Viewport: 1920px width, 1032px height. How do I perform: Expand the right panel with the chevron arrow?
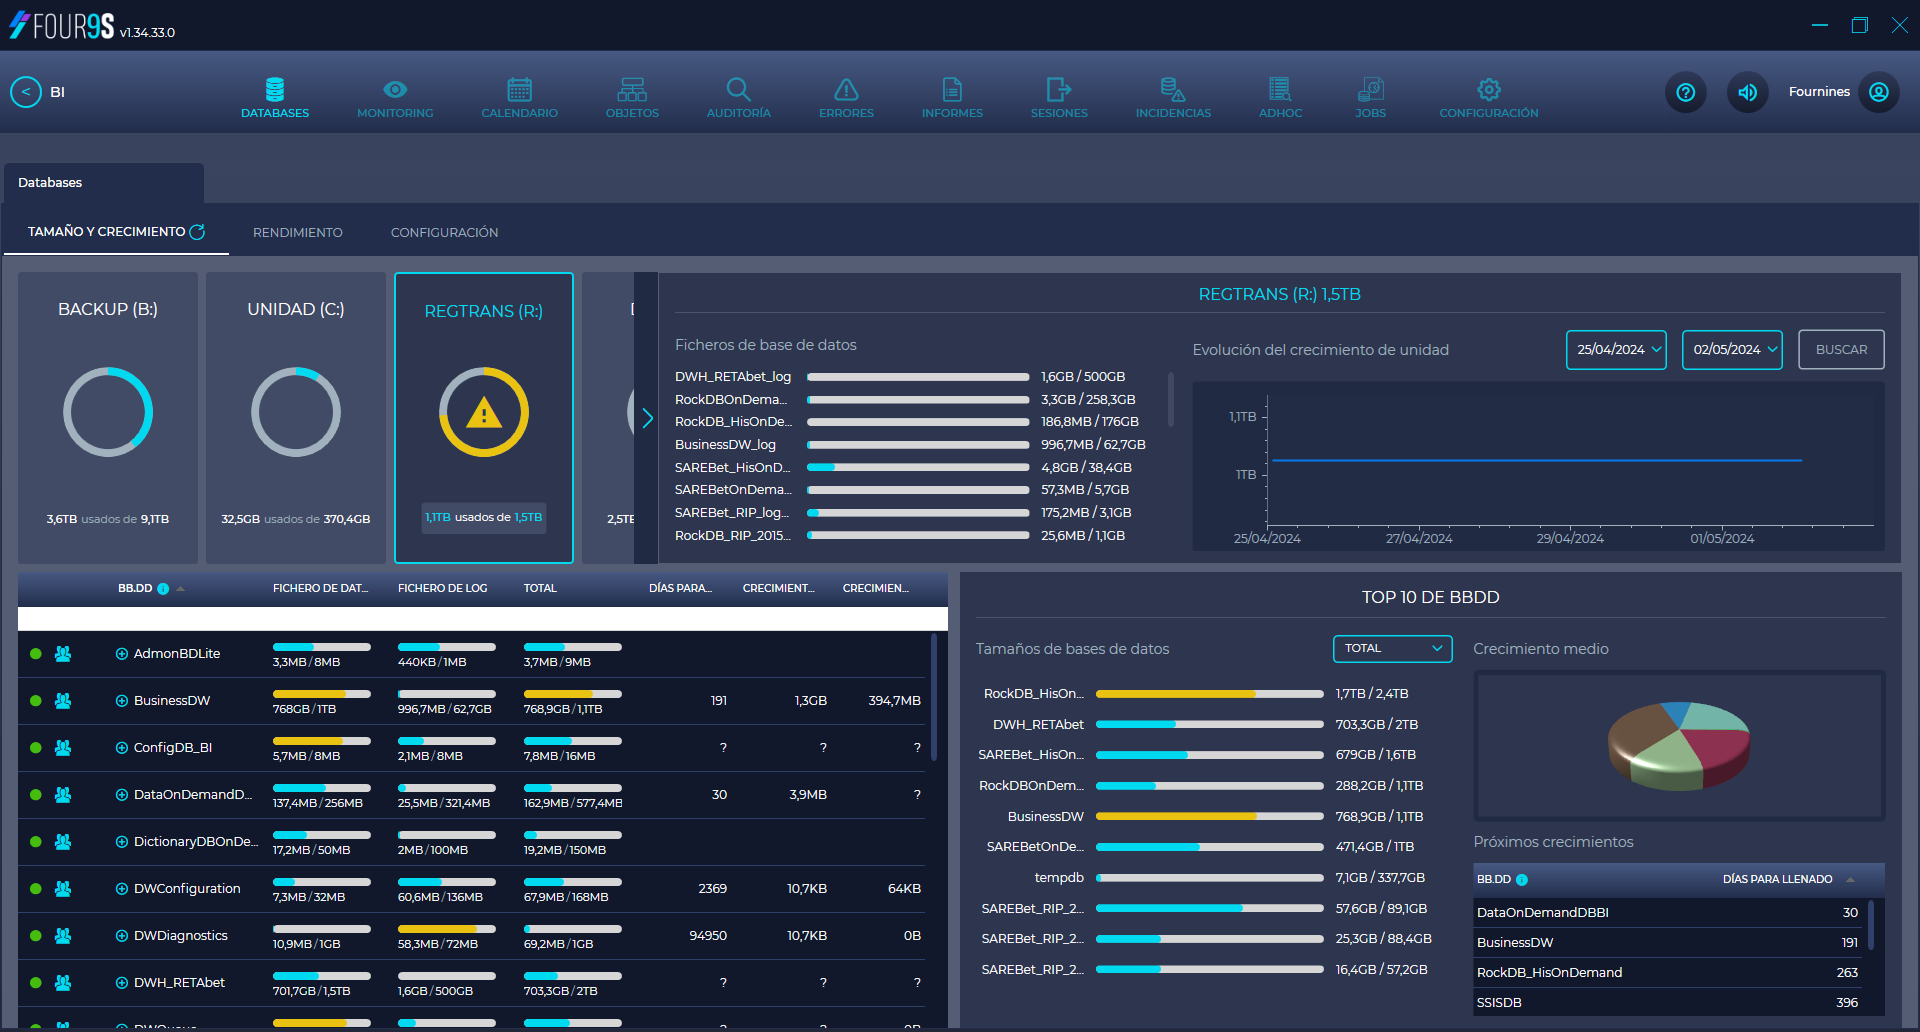(x=647, y=417)
